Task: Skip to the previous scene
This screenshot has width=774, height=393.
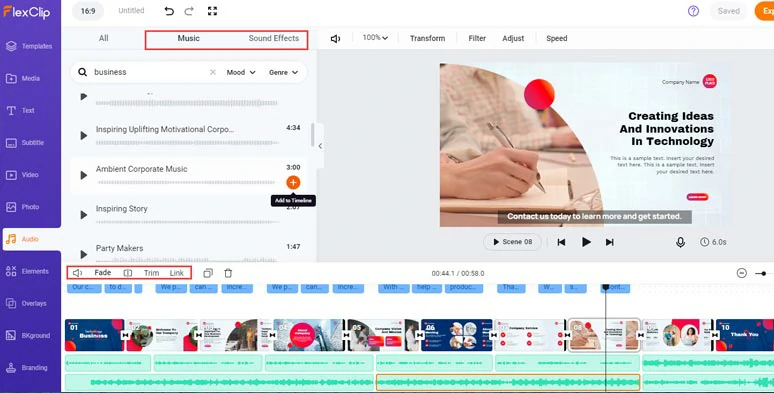Action: point(561,242)
